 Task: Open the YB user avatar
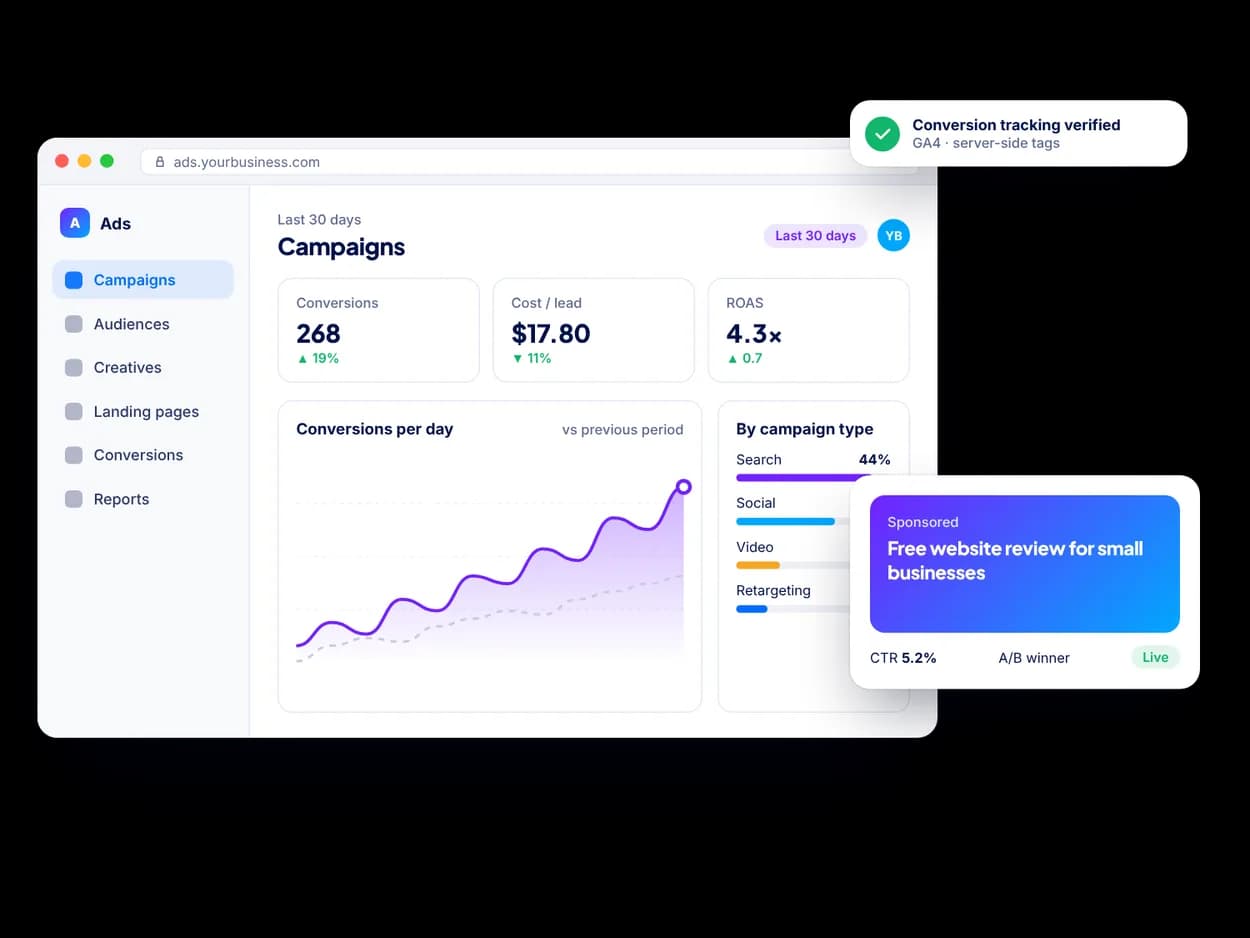[x=894, y=236]
